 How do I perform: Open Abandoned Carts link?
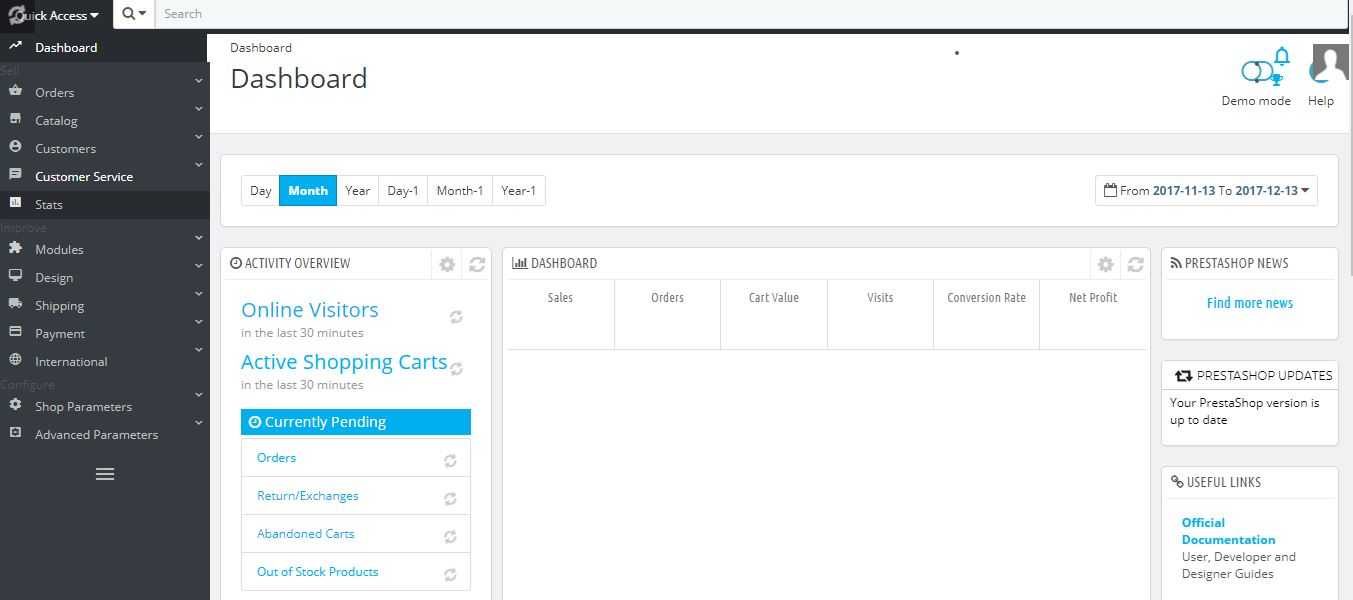pos(306,533)
